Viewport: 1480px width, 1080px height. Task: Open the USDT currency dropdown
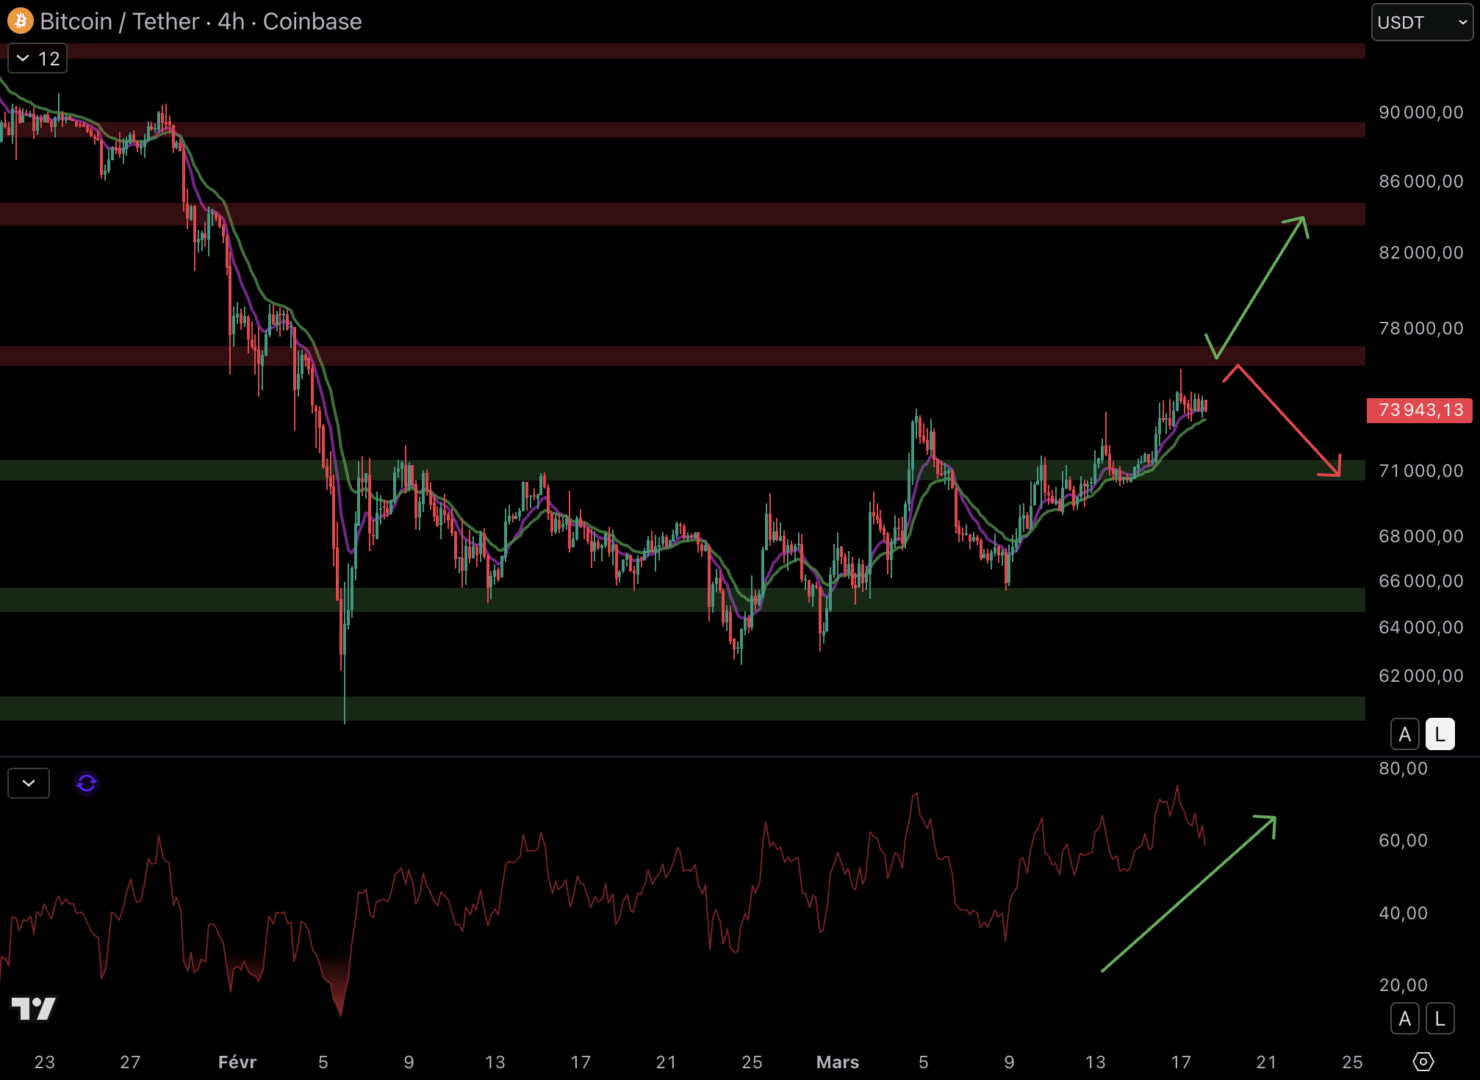coord(1421,22)
